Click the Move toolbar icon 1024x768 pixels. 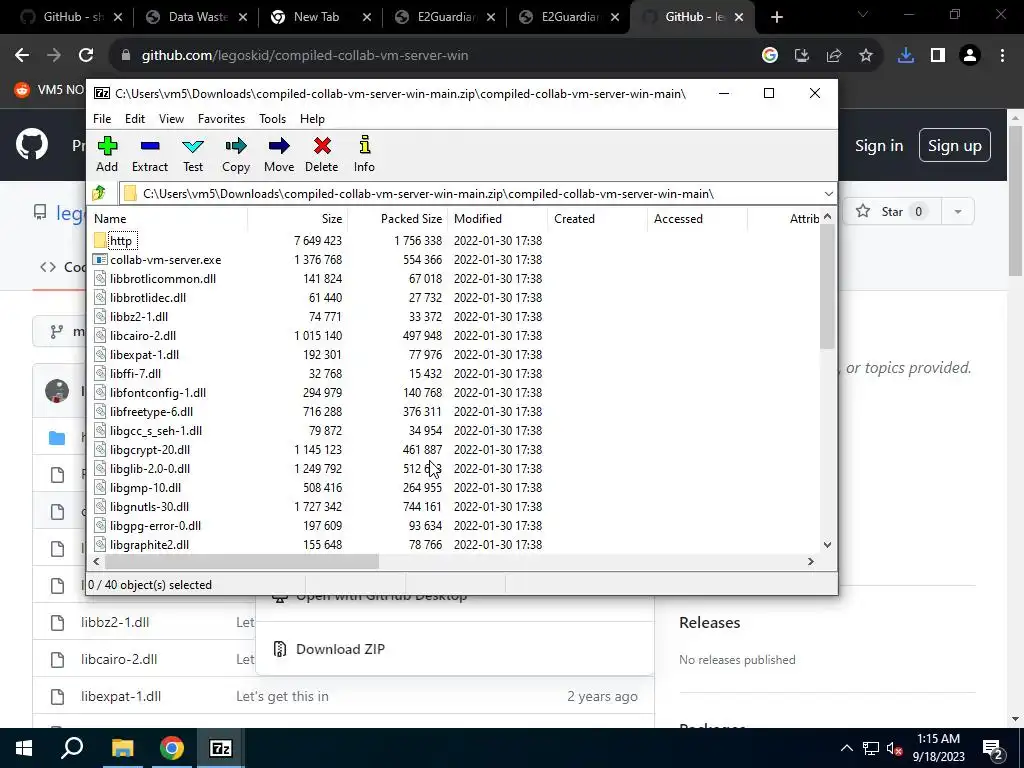[x=279, y=154]
